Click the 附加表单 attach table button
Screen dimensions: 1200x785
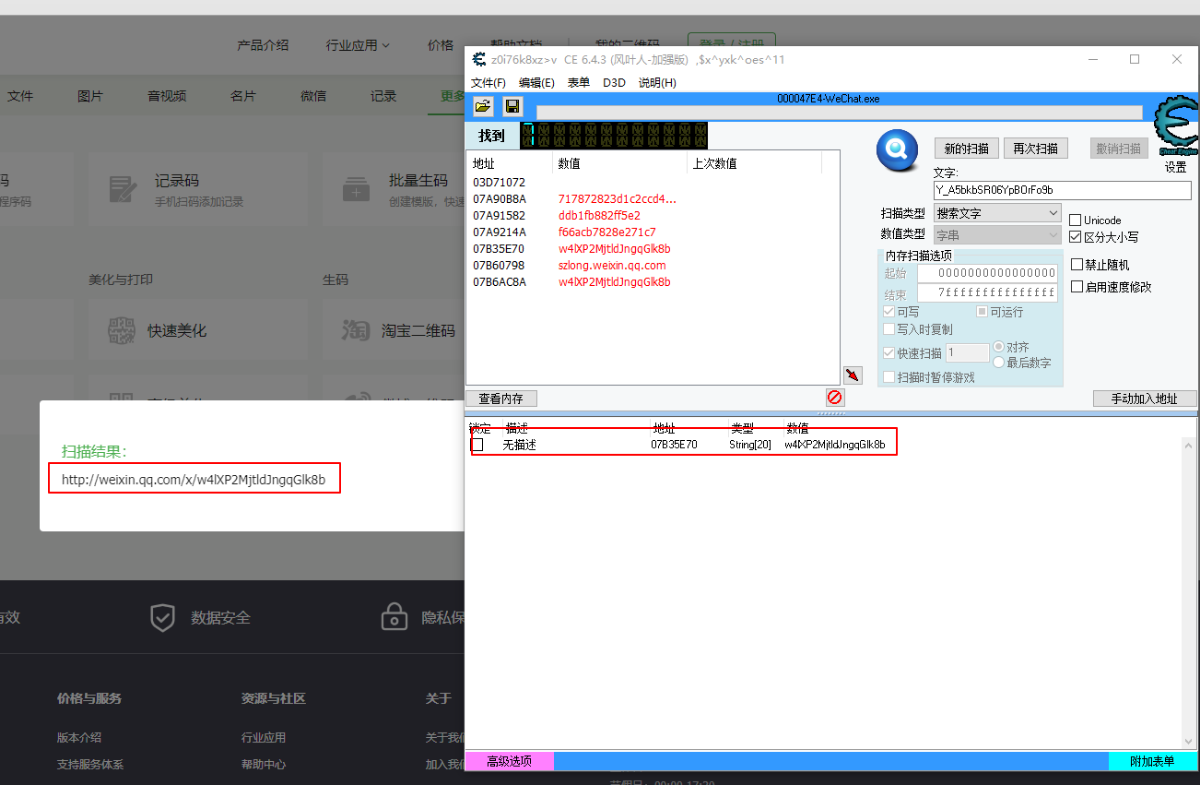(1152, 761)
